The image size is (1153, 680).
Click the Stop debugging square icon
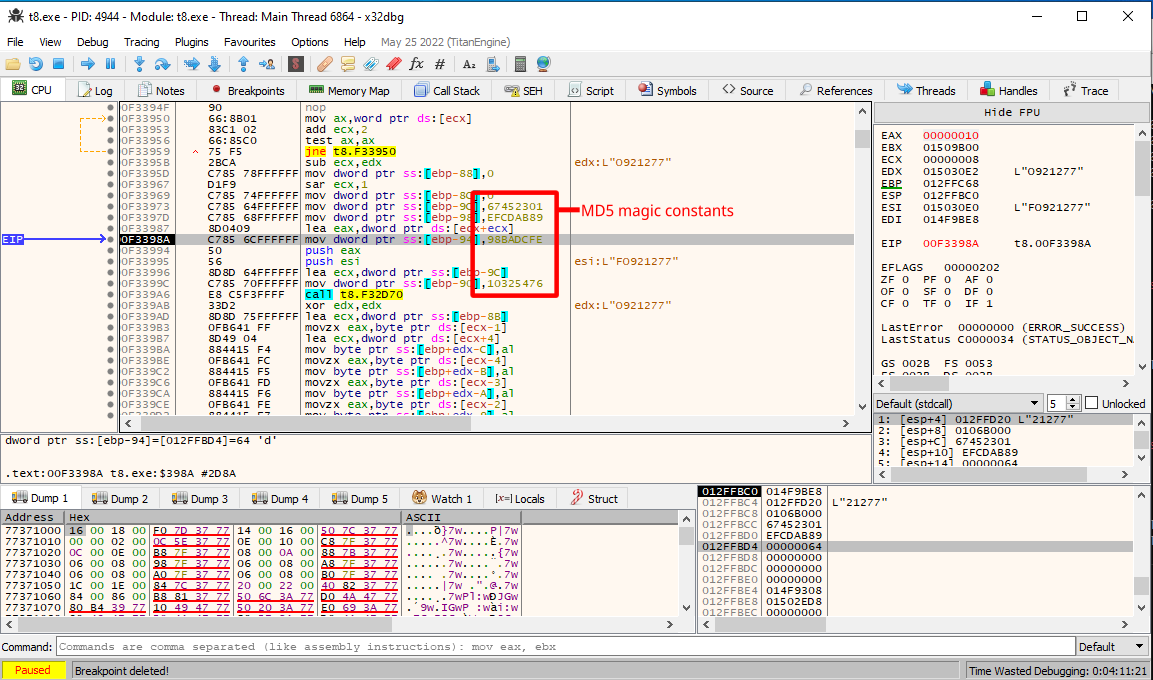point(59,64)
